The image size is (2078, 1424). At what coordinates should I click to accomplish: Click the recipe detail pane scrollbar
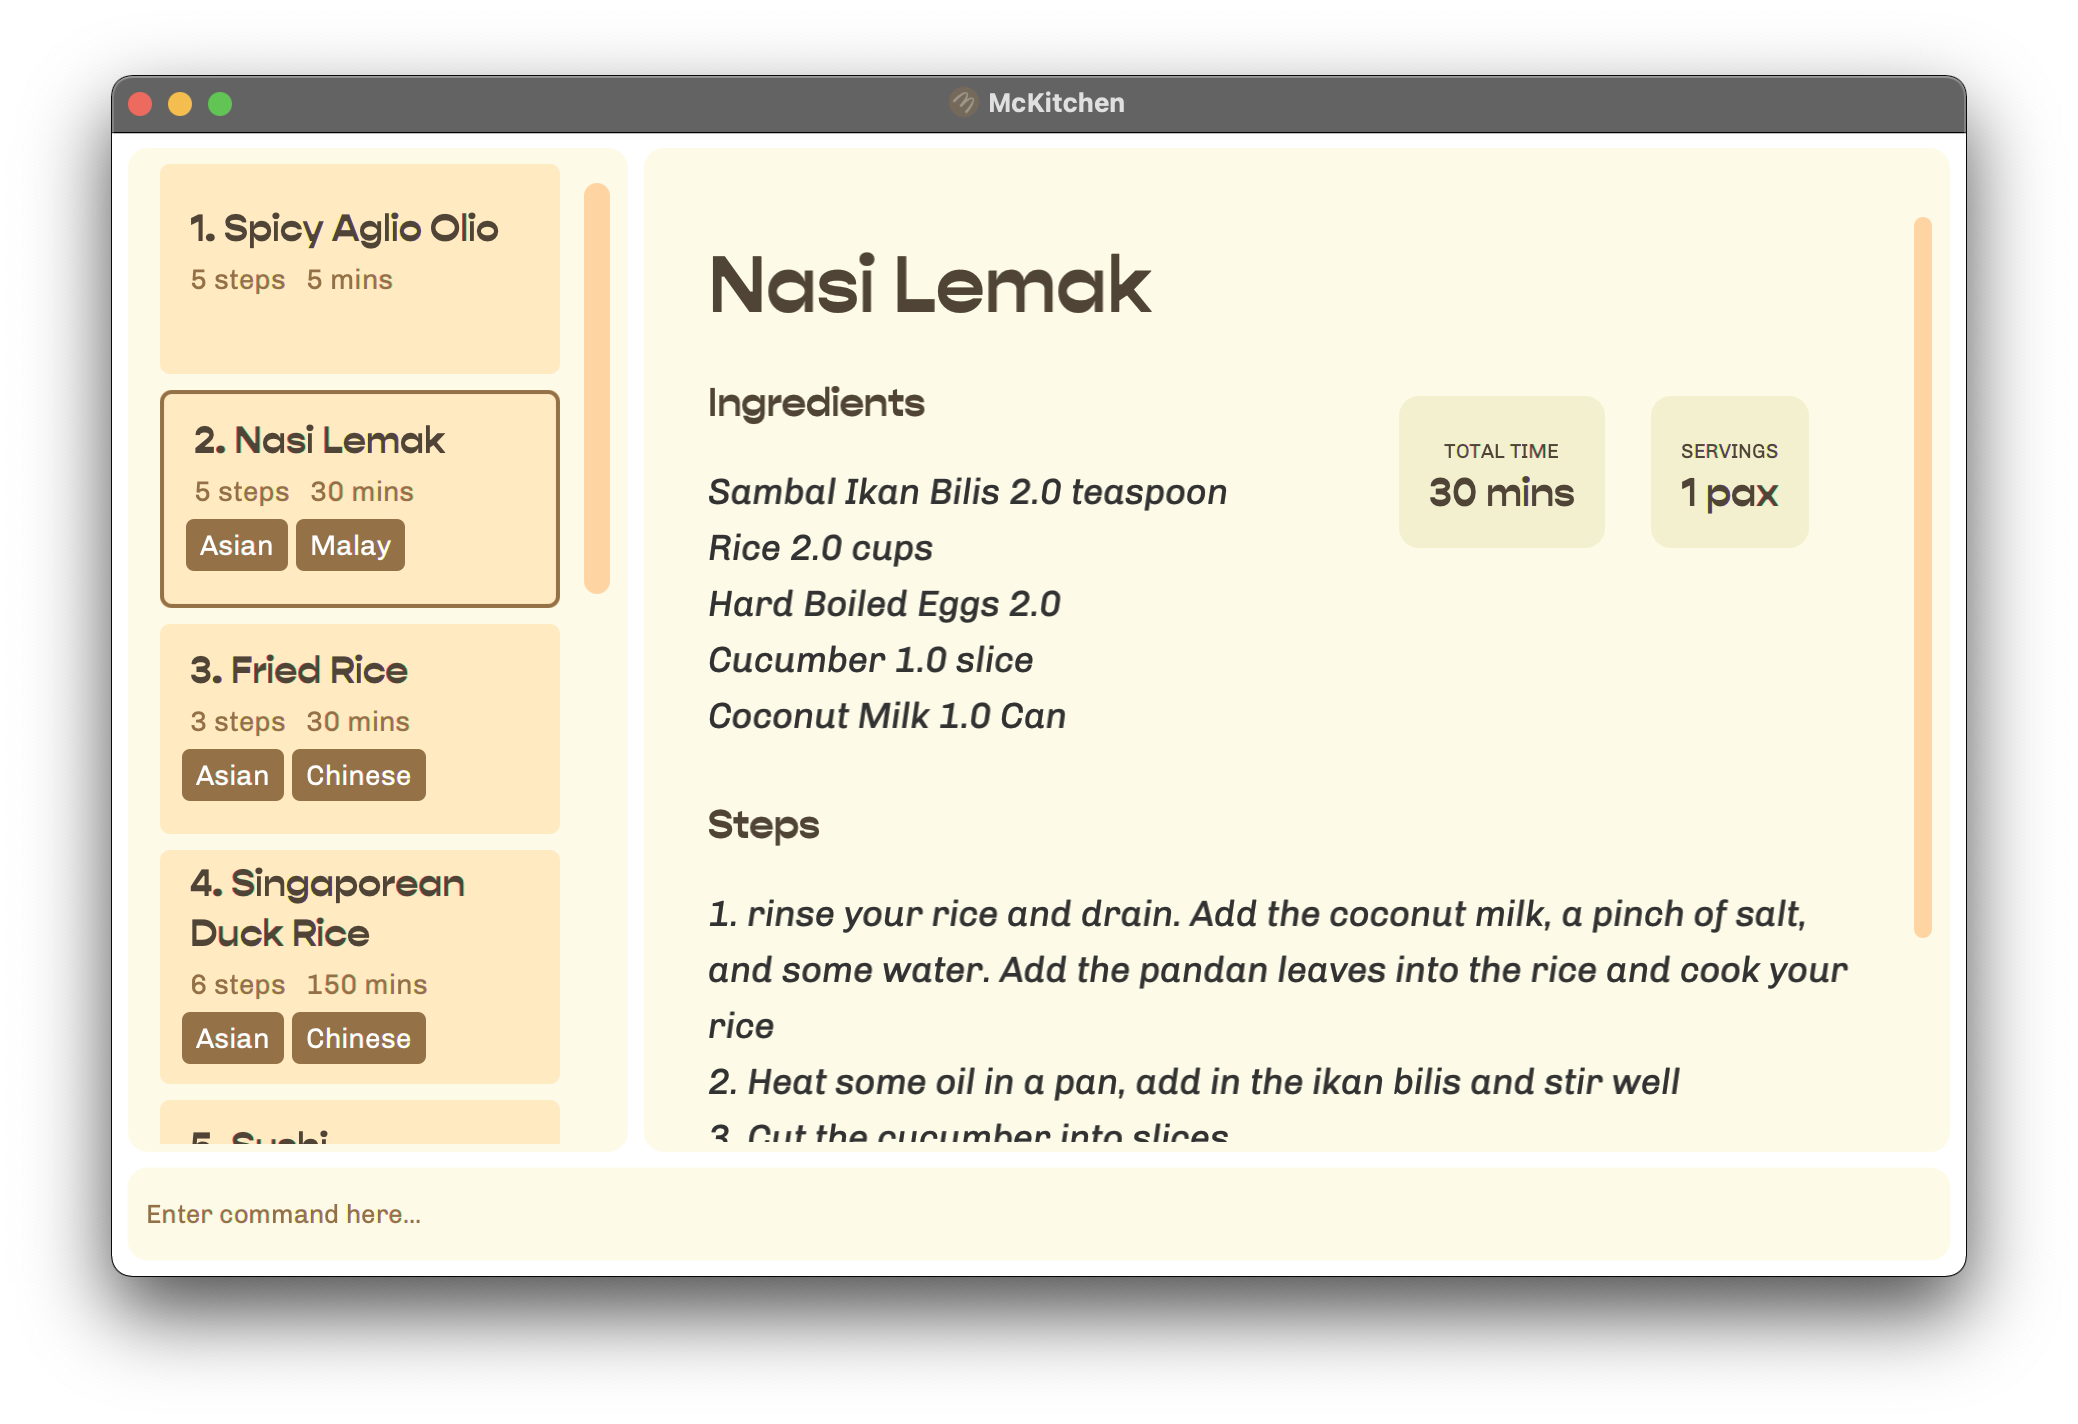(x=1922, y=576)
